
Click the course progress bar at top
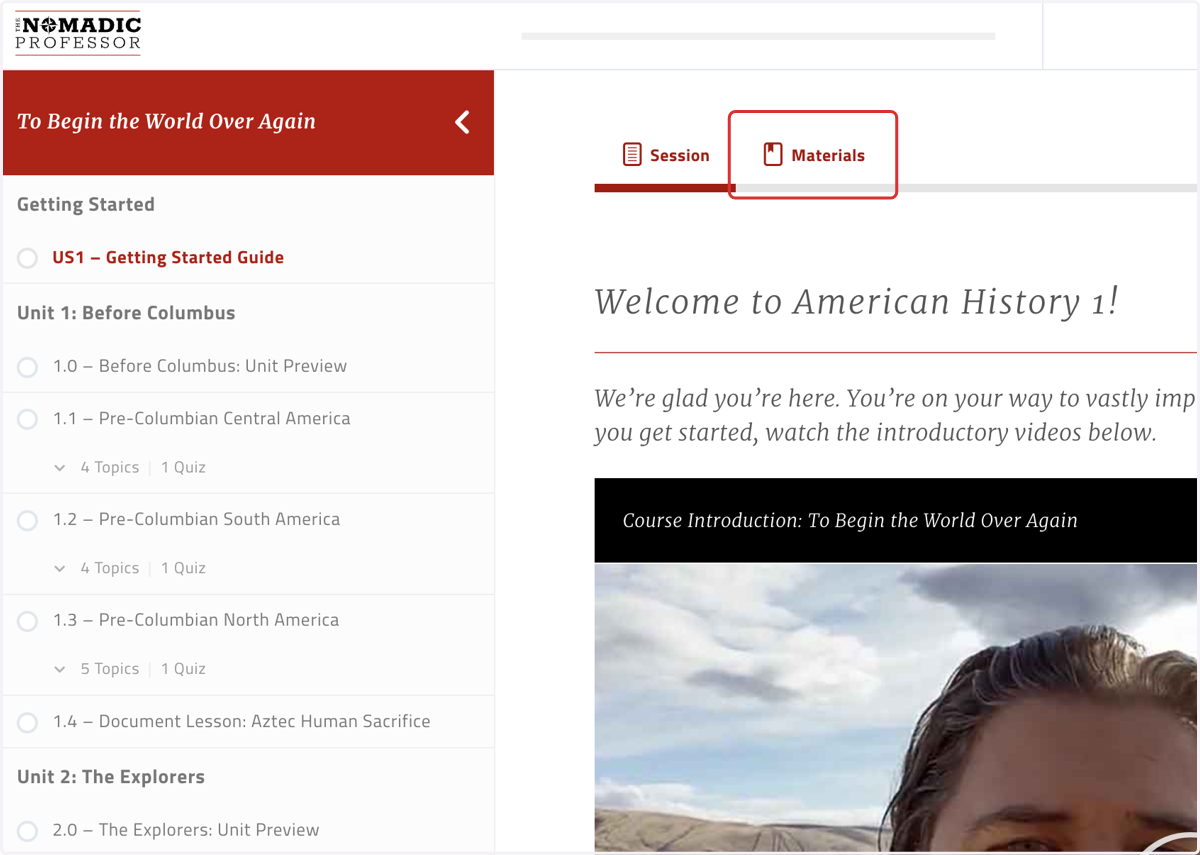pos(758,36)
